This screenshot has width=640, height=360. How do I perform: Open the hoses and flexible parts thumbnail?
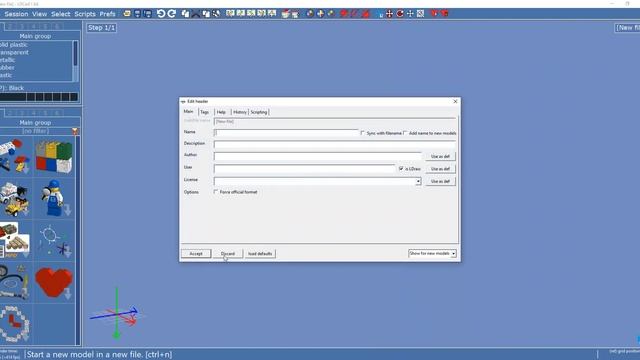tap(15, 282)
